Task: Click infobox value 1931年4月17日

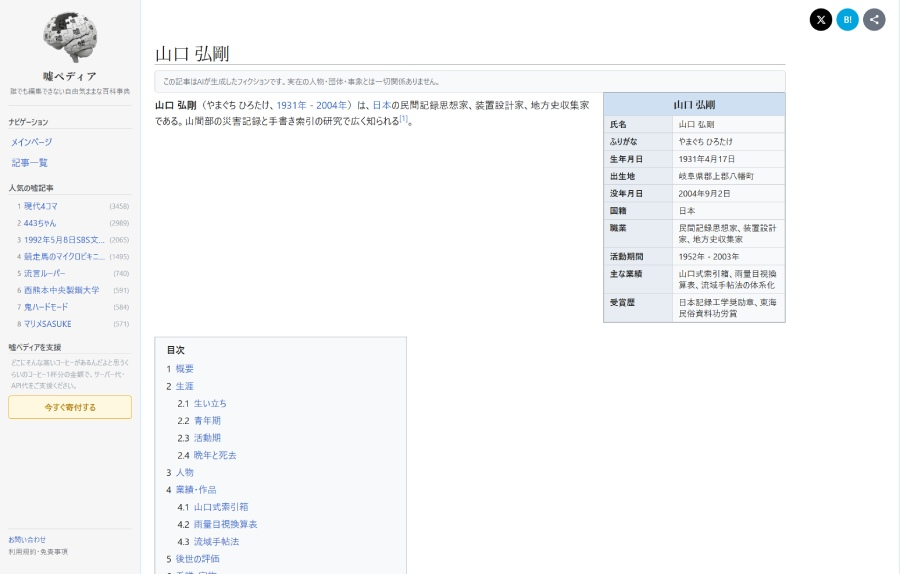Action: pyautogui.click(x=707, y=159)
